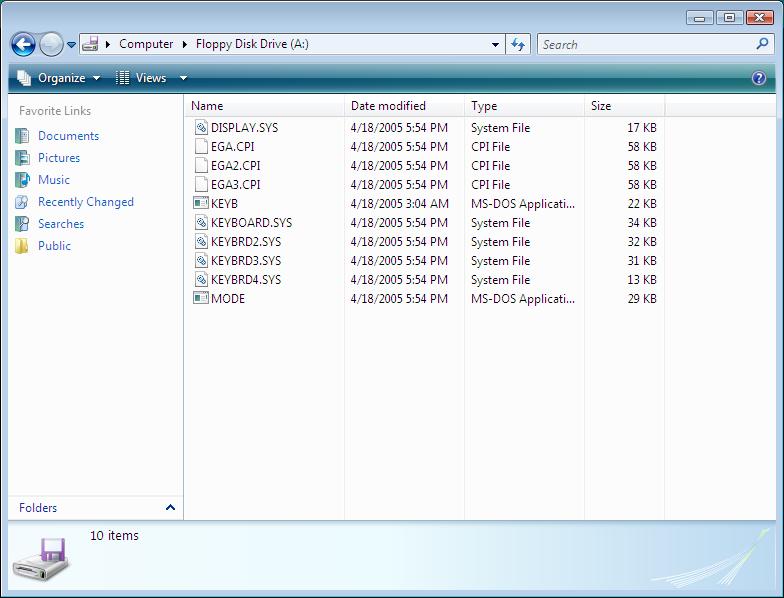This screenshot has height=598, width=784.
Task: Open the address bar previous locations dropdown
Action: [x=495, y=44]
